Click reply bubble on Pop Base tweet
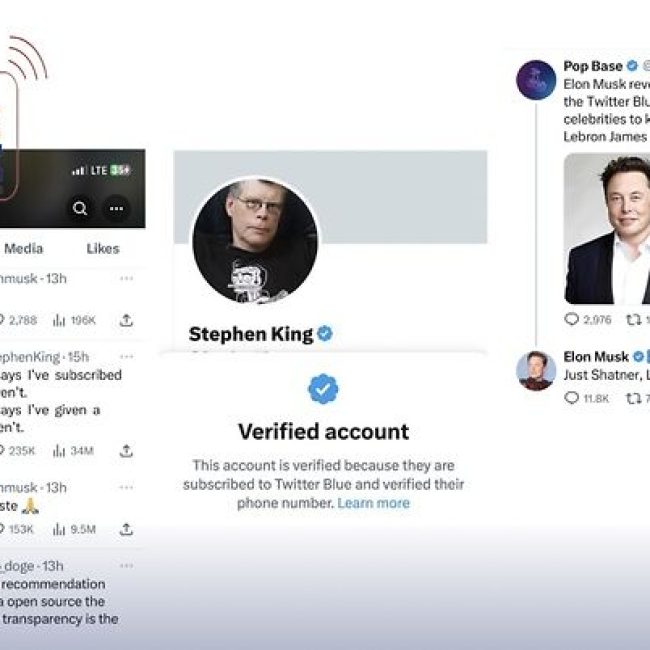This screenshot has width=650, height=650. point(572,319)
